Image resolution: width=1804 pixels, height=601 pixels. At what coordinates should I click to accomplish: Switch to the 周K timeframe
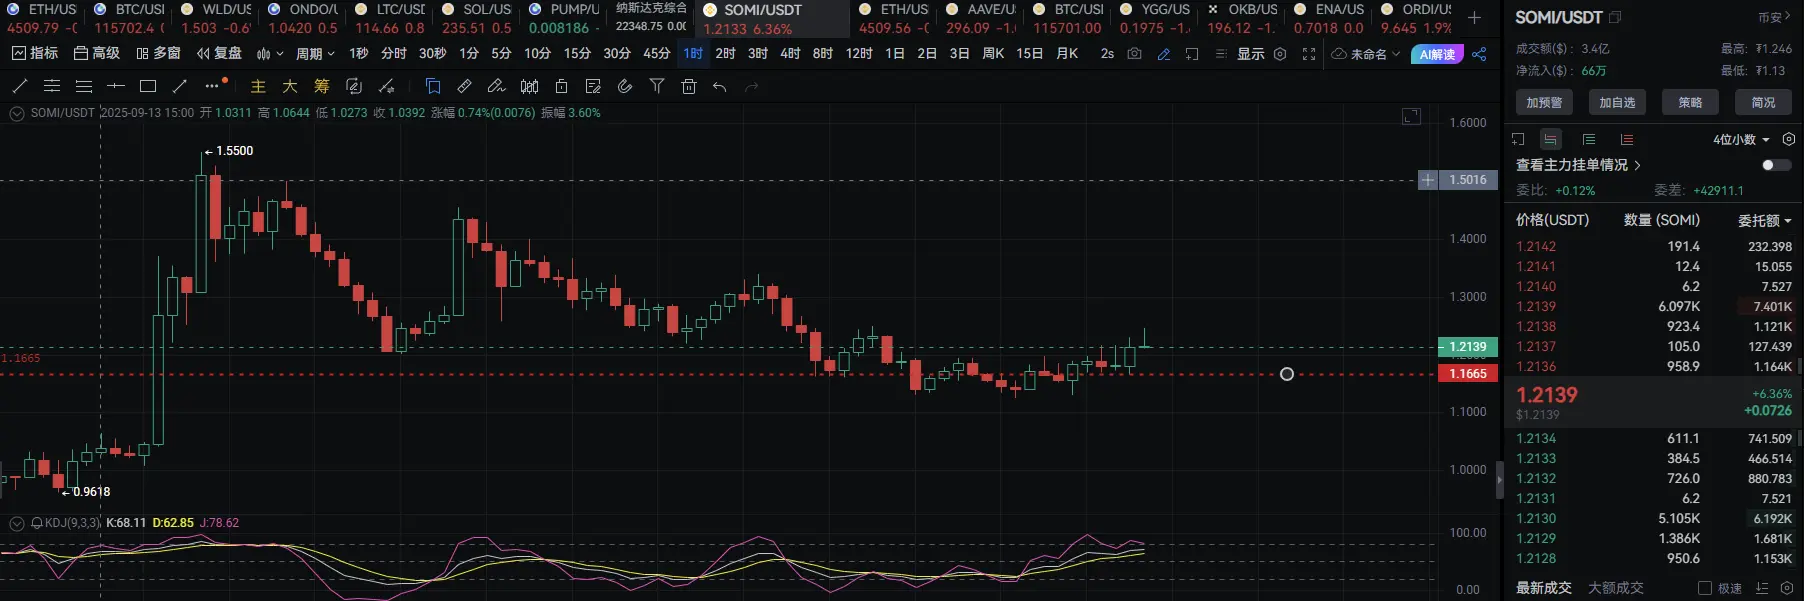(993, 54)
